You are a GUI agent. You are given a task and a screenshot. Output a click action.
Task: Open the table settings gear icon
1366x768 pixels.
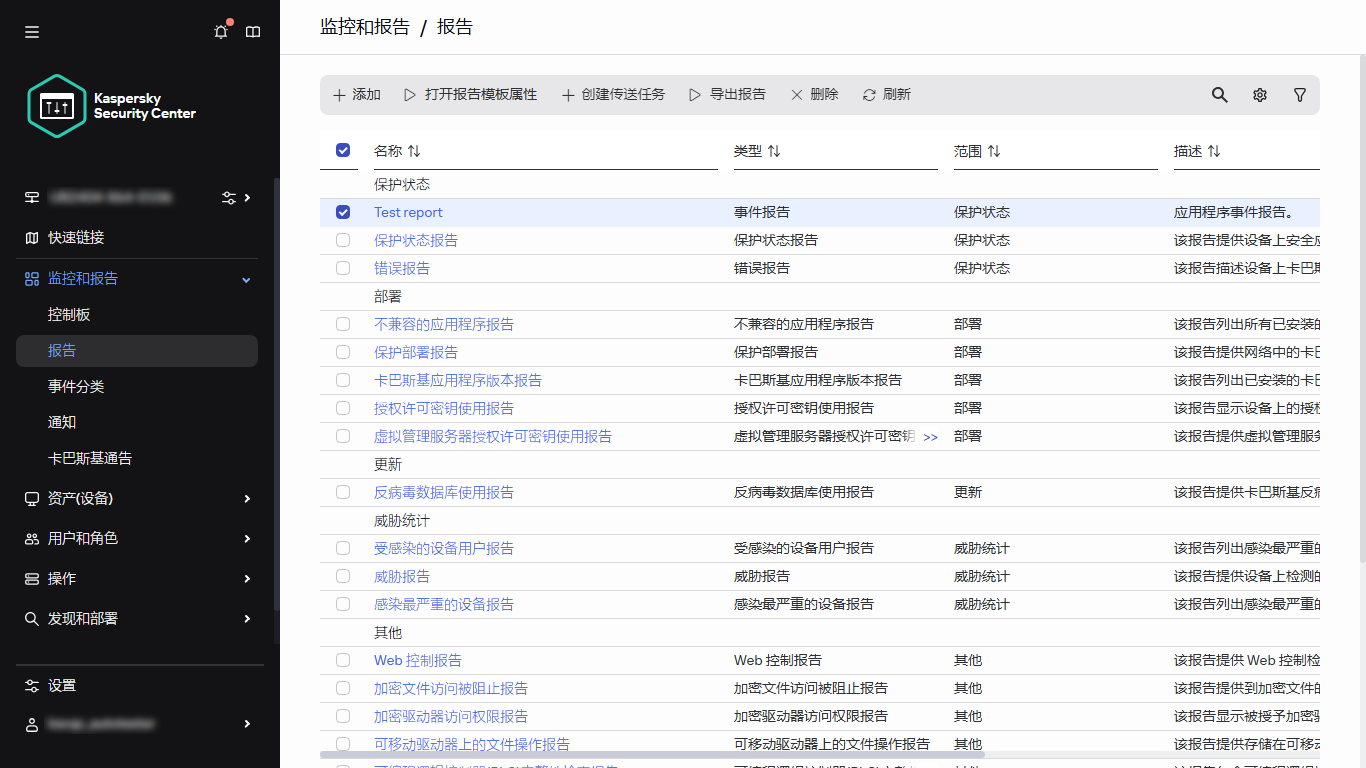pyautogui.click(x=1259, y=94)
